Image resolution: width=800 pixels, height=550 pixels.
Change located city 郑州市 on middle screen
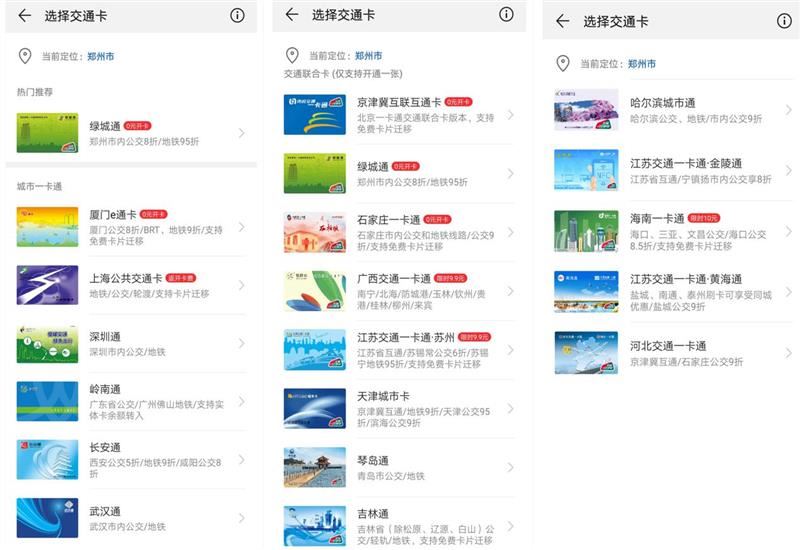click(368, 56)
